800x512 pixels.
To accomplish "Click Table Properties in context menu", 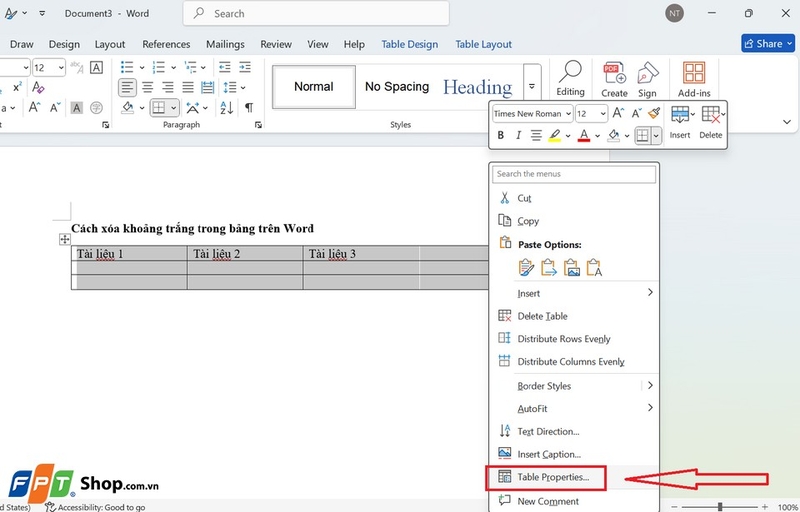I will 552,477.
